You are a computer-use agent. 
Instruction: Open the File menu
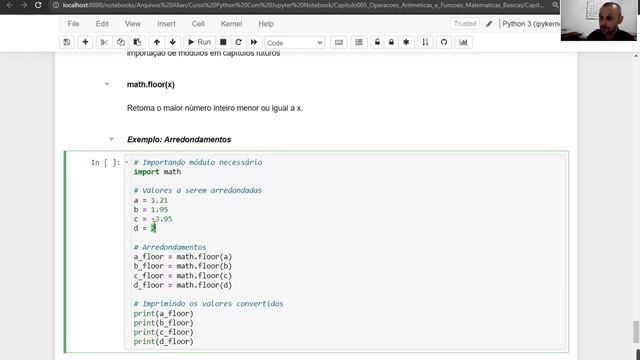pyautogui.click(x=73, y=24)
